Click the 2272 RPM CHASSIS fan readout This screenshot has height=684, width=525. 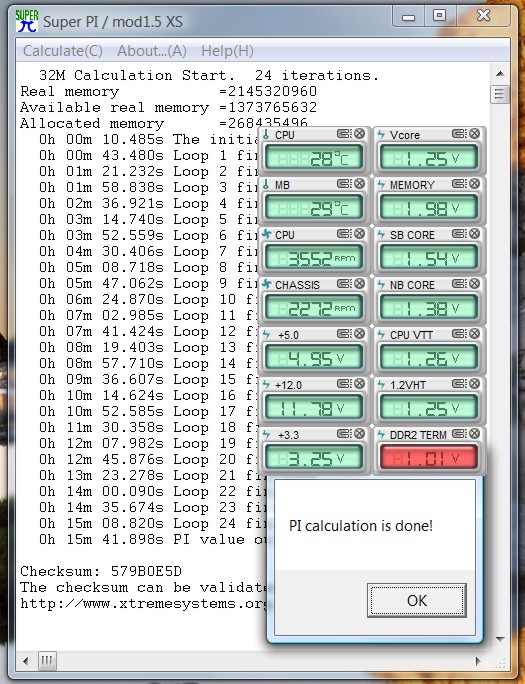coord(314,308)
